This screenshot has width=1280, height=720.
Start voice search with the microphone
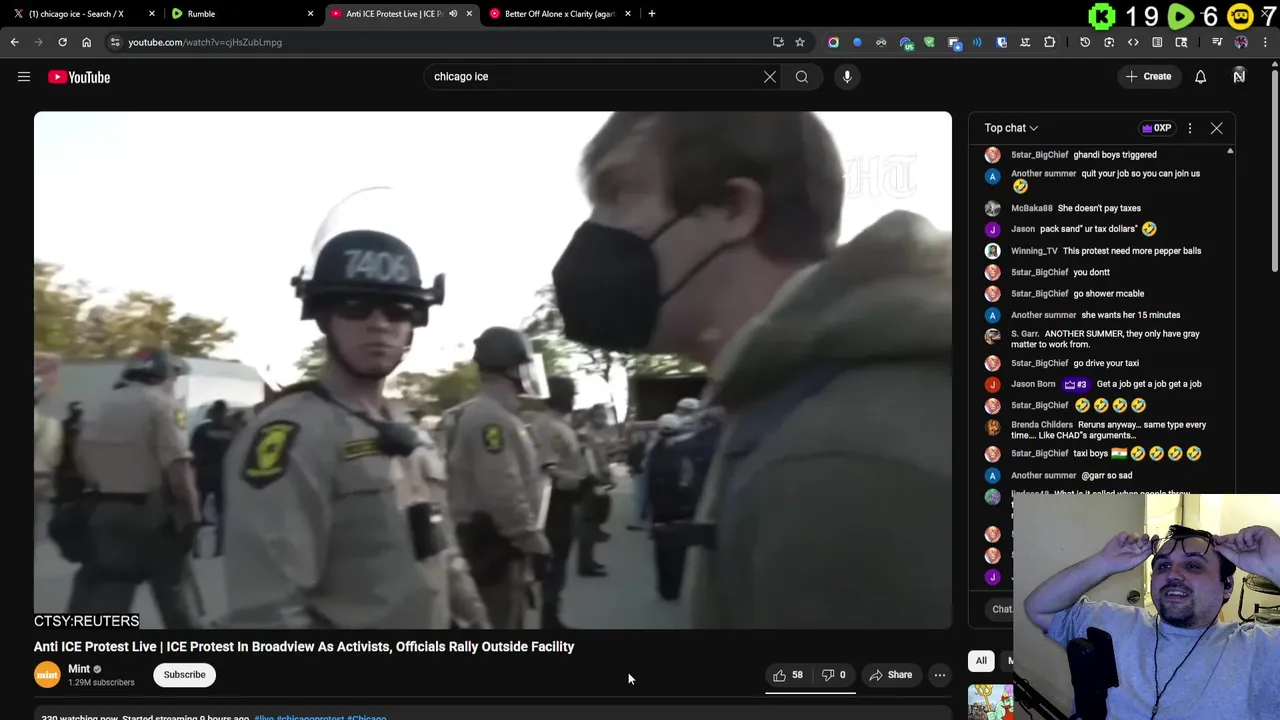click(847, 77)
